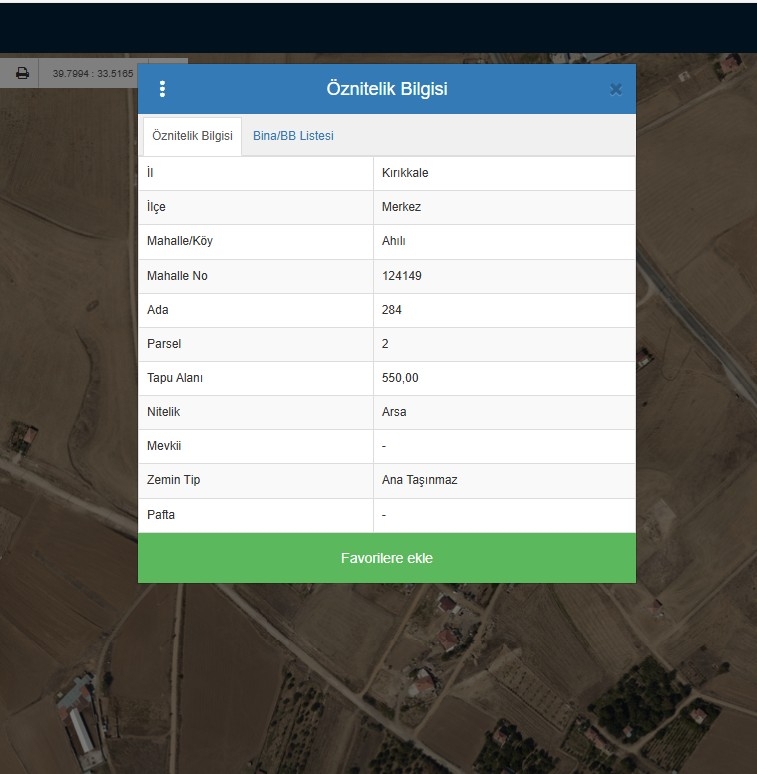The width and height of the screenshot is (757, 774).
Task: Click the Mevkii label
Action: [164, 446]
